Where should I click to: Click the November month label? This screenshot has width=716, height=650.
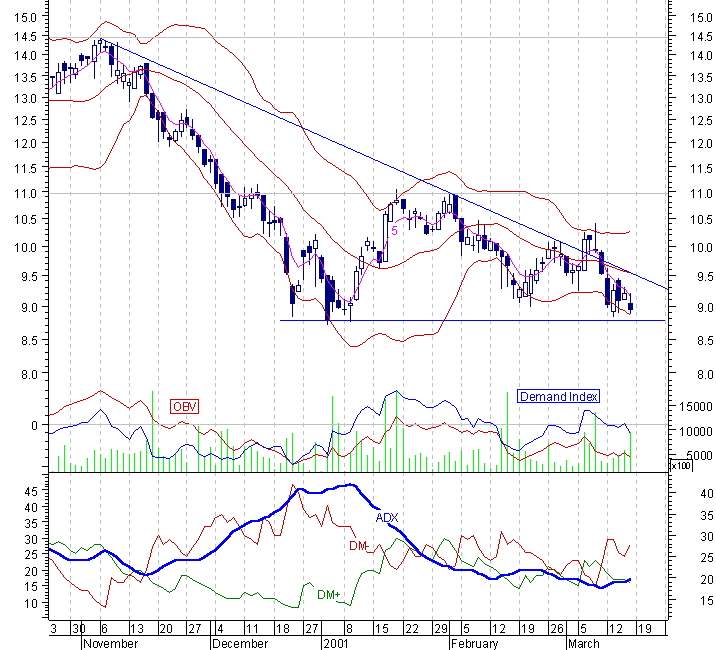pos(111,644)
